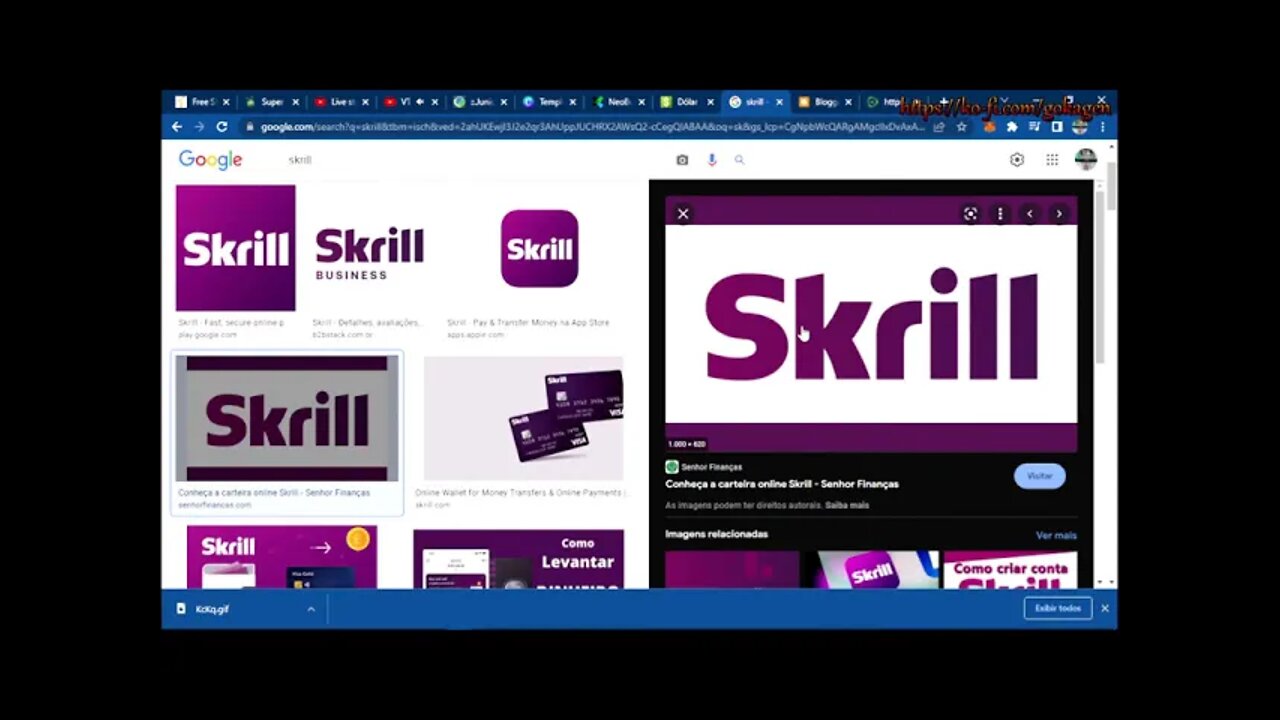Click the Google logo
The width and height of the screenshot is (1280, 720).
(210, 160)
